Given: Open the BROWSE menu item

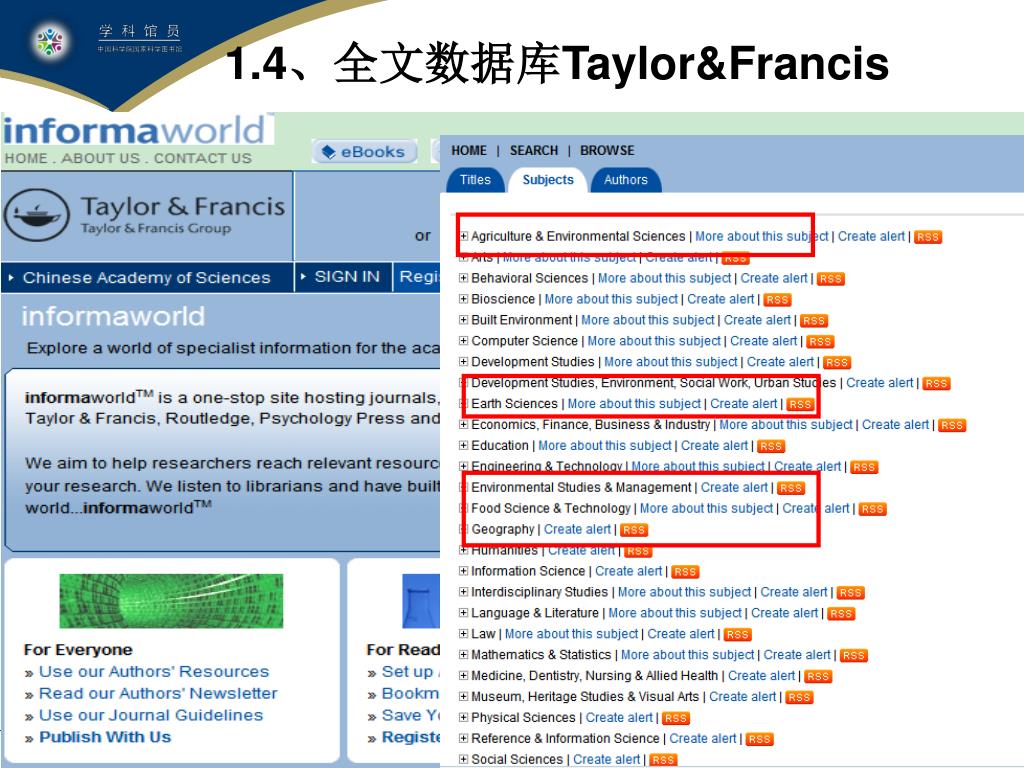Looking at the screenshot, I should point(607,150).
